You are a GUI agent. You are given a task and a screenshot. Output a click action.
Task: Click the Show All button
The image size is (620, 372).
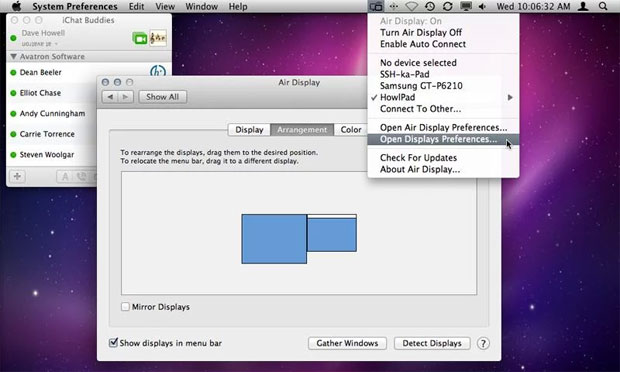coord(163,97)
